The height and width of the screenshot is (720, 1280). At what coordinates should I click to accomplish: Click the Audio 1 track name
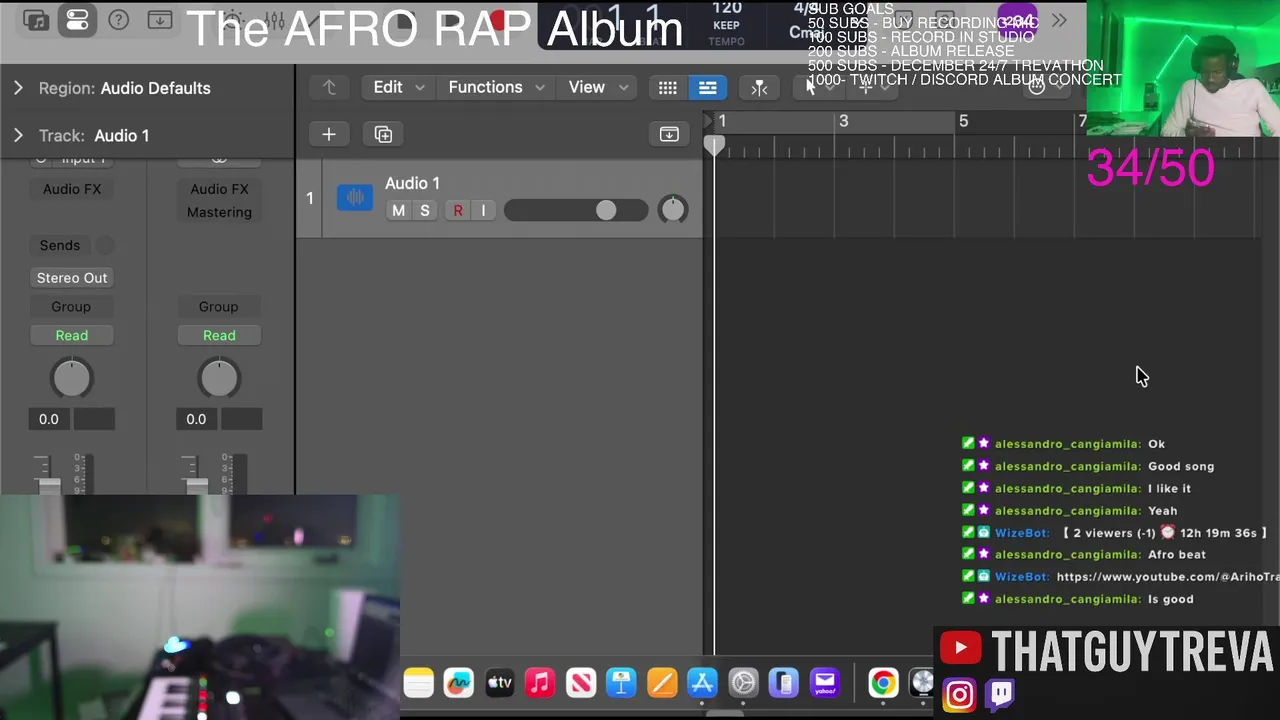coord(412,183)
